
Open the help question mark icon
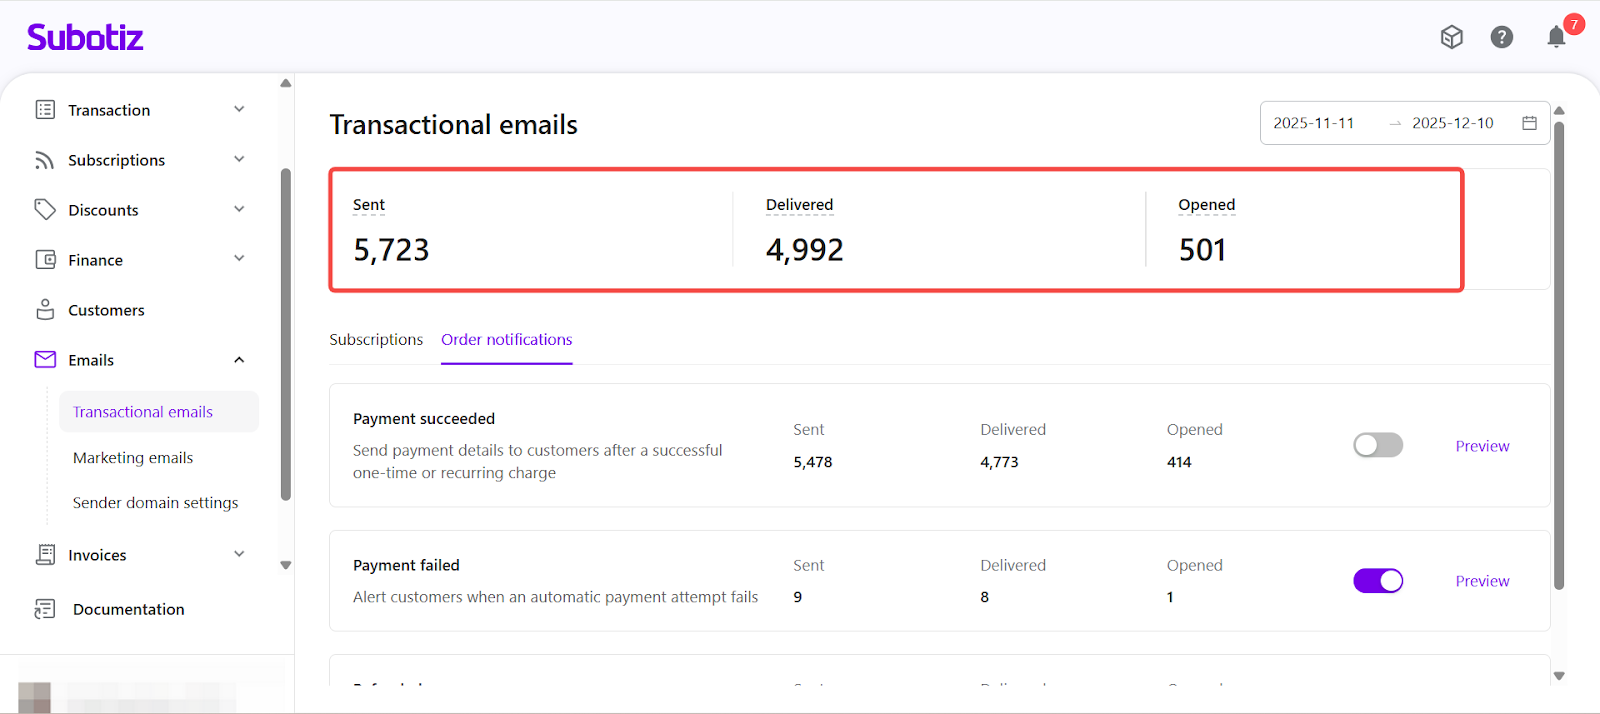coord(1501,38)
